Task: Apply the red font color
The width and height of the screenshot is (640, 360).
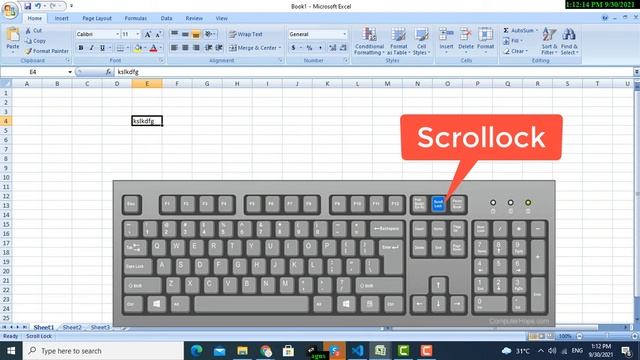Action: [153, 48]
